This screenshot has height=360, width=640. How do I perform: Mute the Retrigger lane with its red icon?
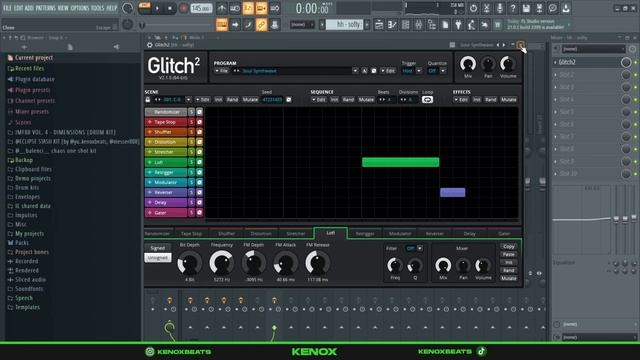pos(199,172)
